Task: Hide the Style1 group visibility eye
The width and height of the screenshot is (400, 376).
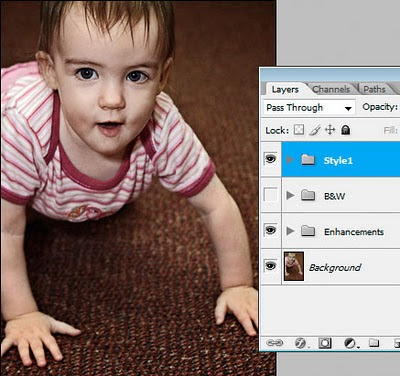Action: coord(270,159)
